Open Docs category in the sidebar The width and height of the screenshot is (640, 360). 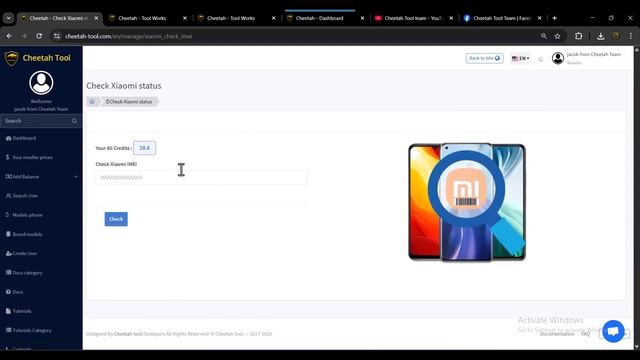pos(24,273)
